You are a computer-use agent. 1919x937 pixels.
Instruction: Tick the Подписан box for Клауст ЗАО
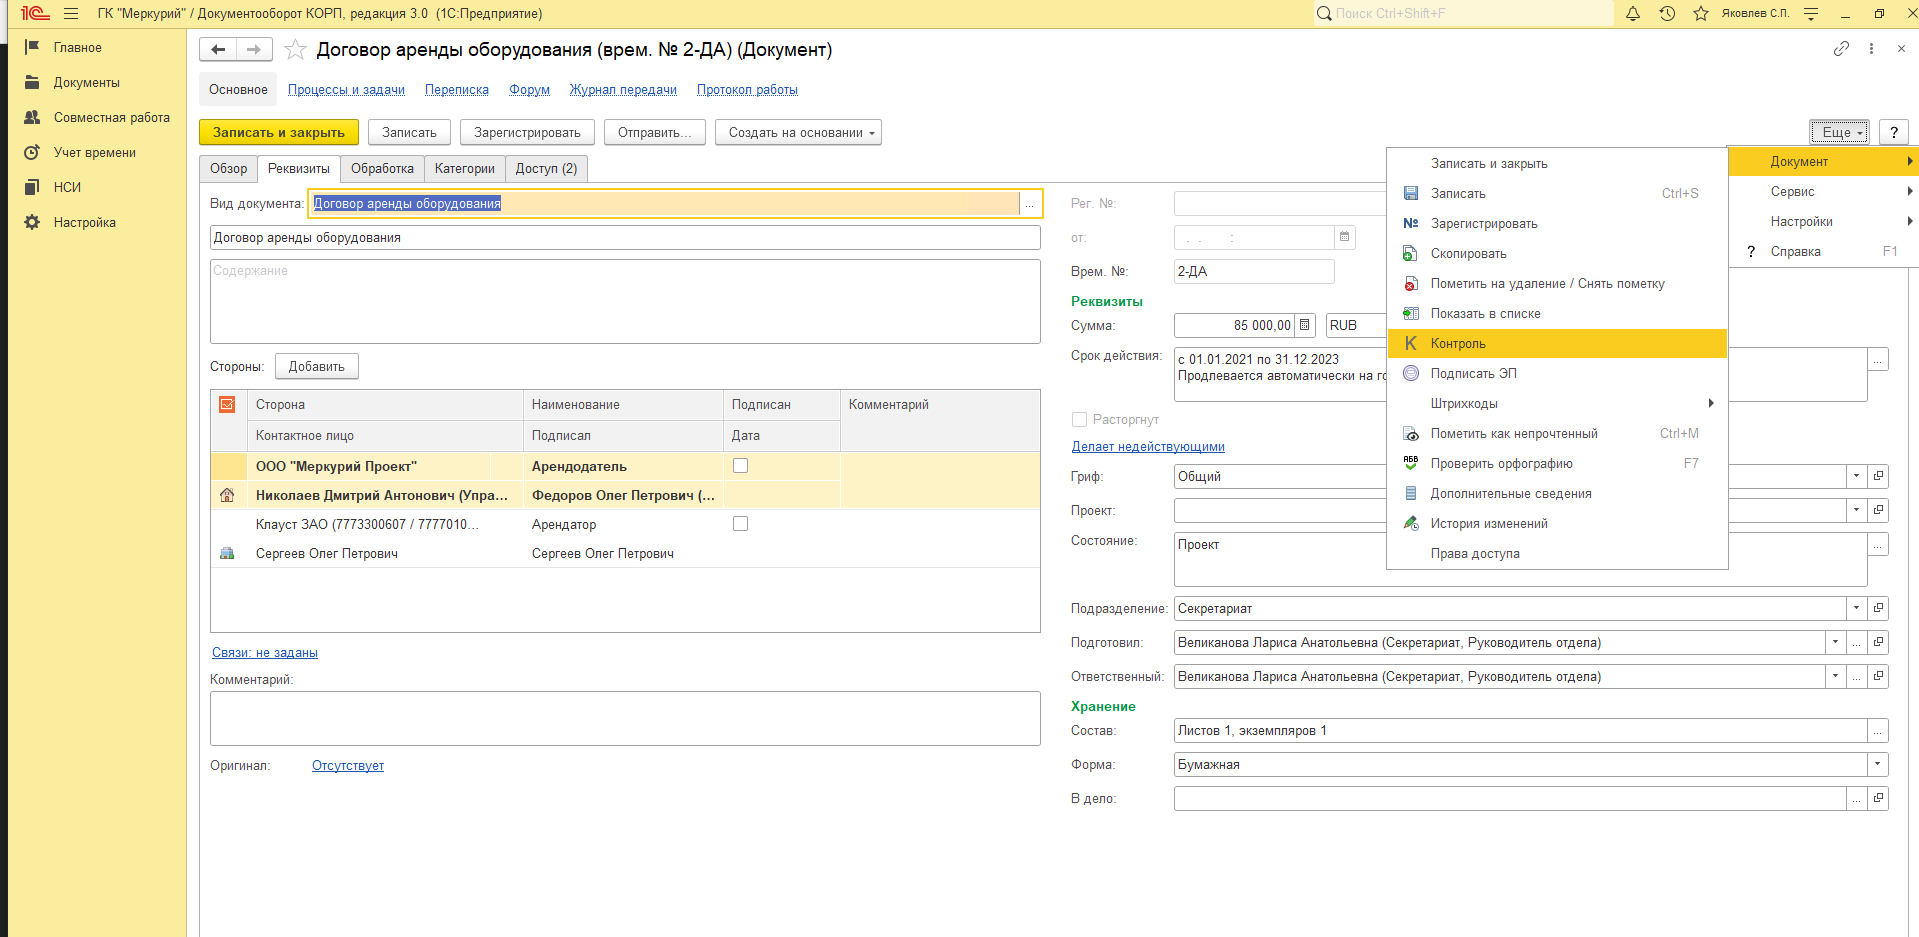tap(740, 524)
